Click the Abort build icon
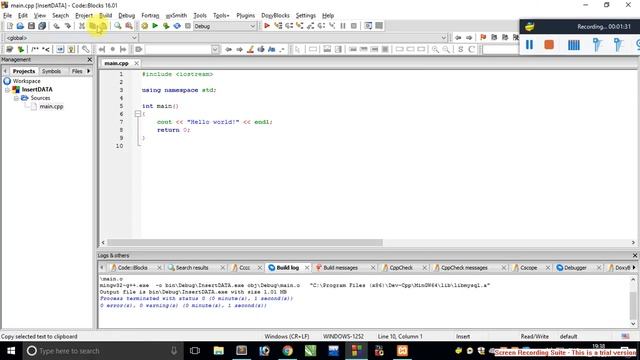Viewport: 640px width, 360px height. pyautogui.click(x=188, y=26)
